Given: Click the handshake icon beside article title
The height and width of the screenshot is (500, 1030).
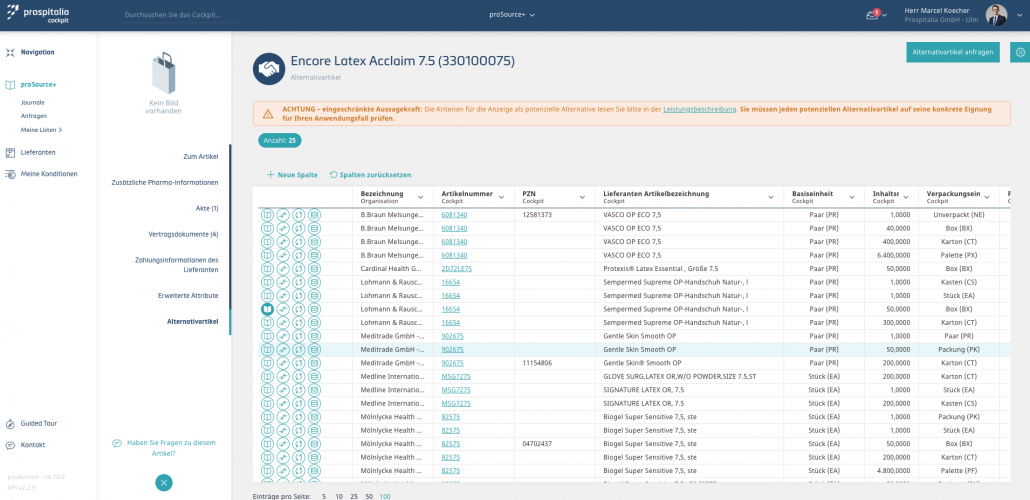Looking at the screenshot, I should pyautogui.click(x=268, y=68).
